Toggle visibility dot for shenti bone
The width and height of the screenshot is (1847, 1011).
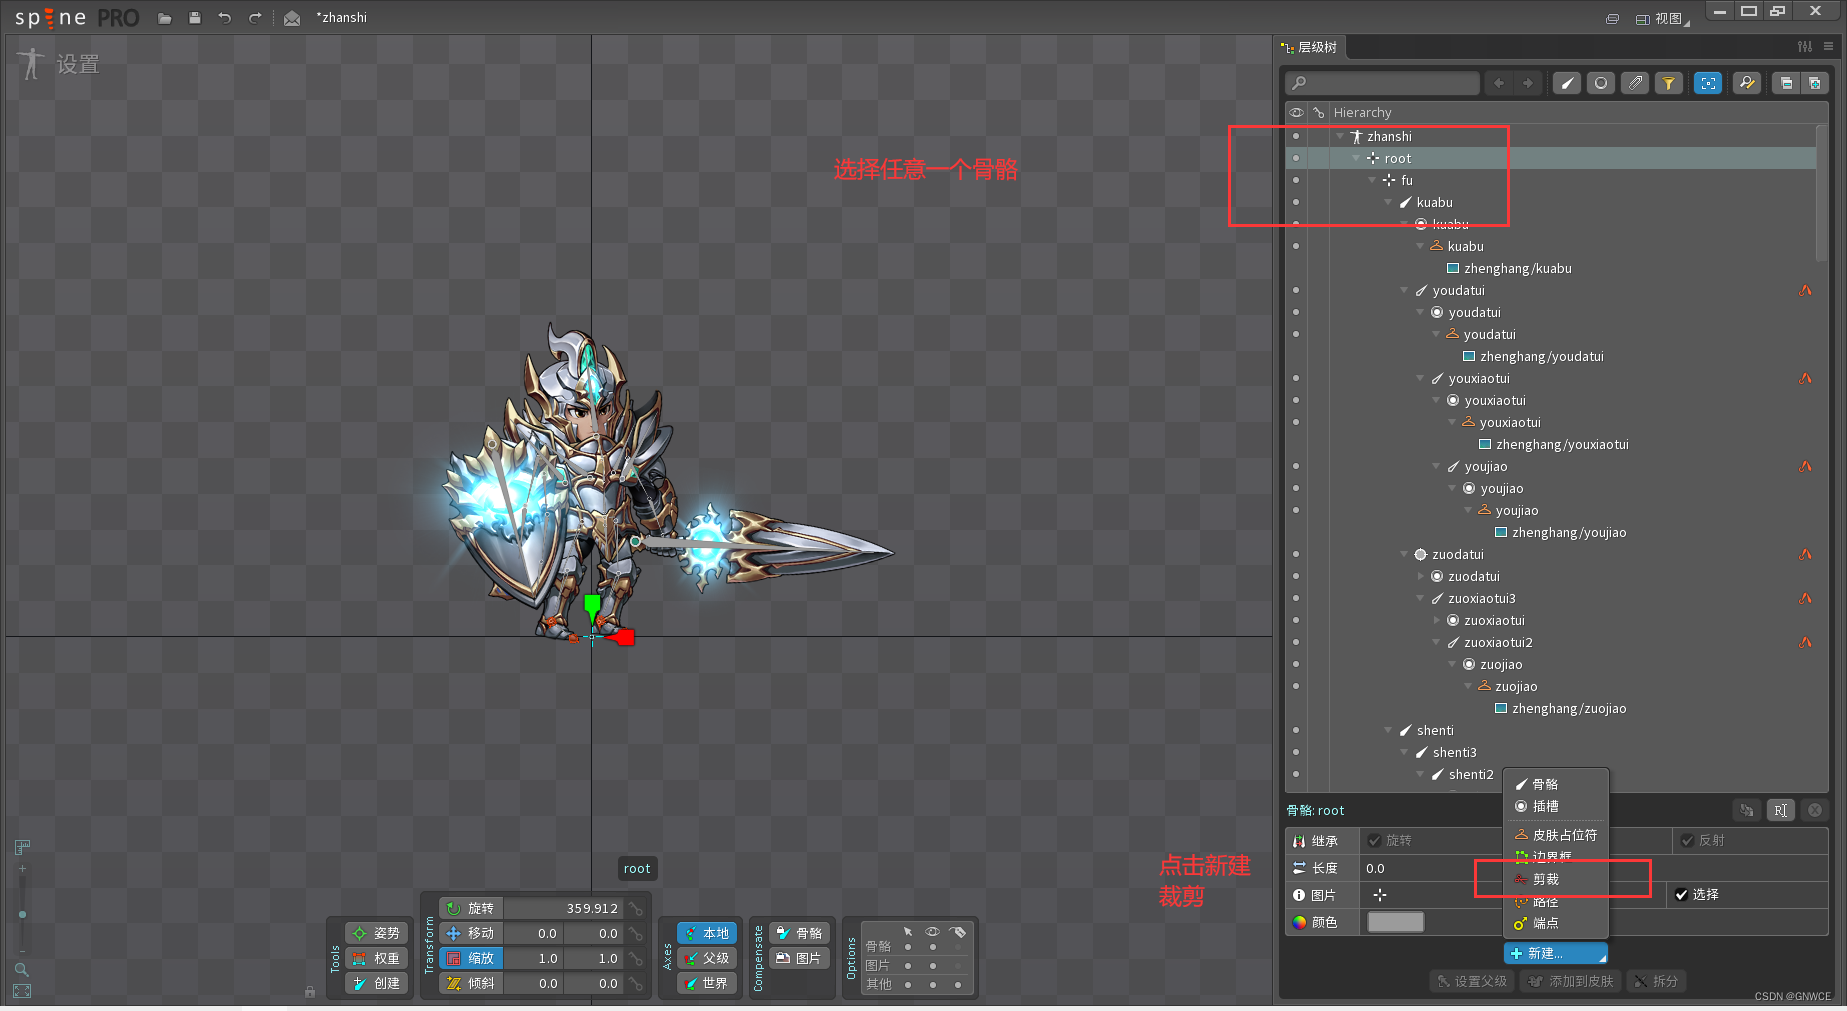tap(1296, 730)
